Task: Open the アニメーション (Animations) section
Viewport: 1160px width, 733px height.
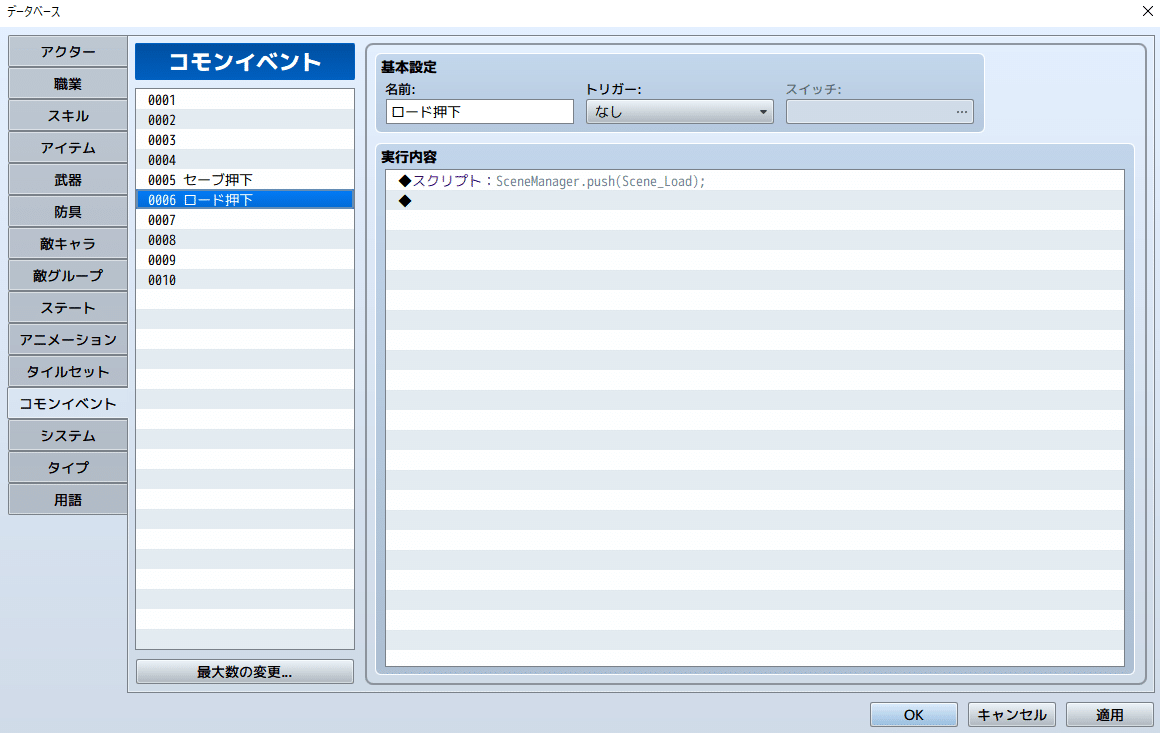Action: [67, 339]
